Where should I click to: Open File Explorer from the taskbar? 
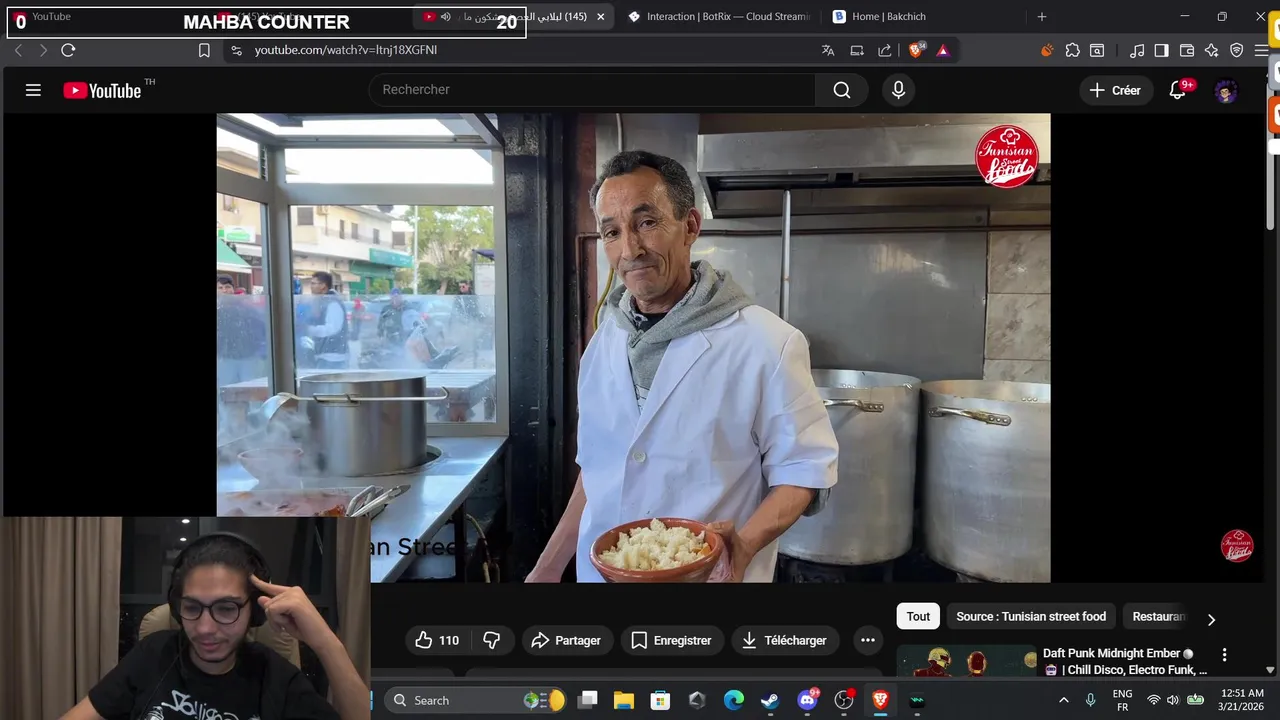tap(624, 700)
